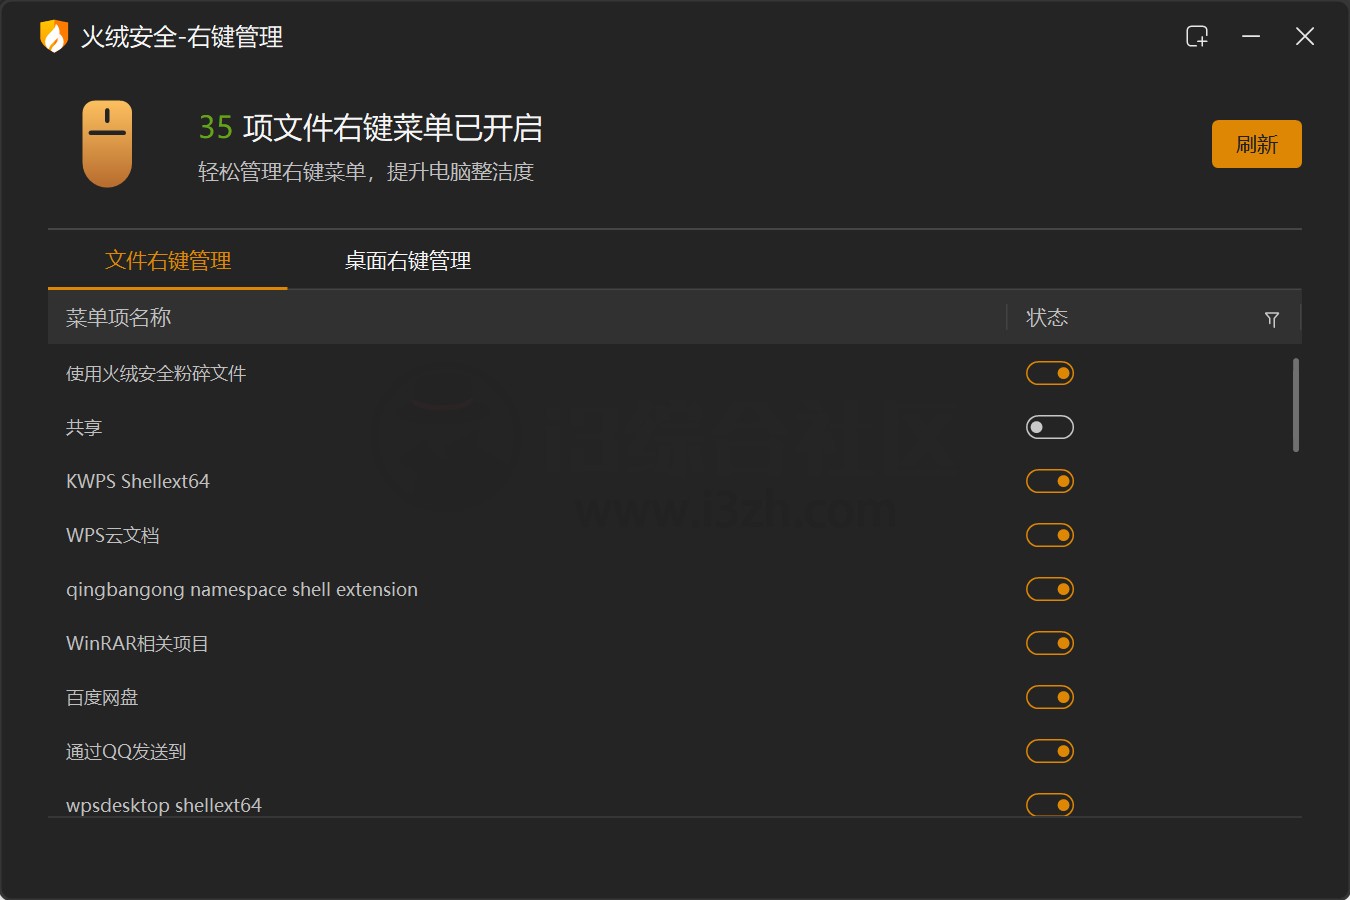Viewport: 1350px width, 900px height.
Task: Enable the 共享 menu item toggle
Action: click(x=1050, y=427)
